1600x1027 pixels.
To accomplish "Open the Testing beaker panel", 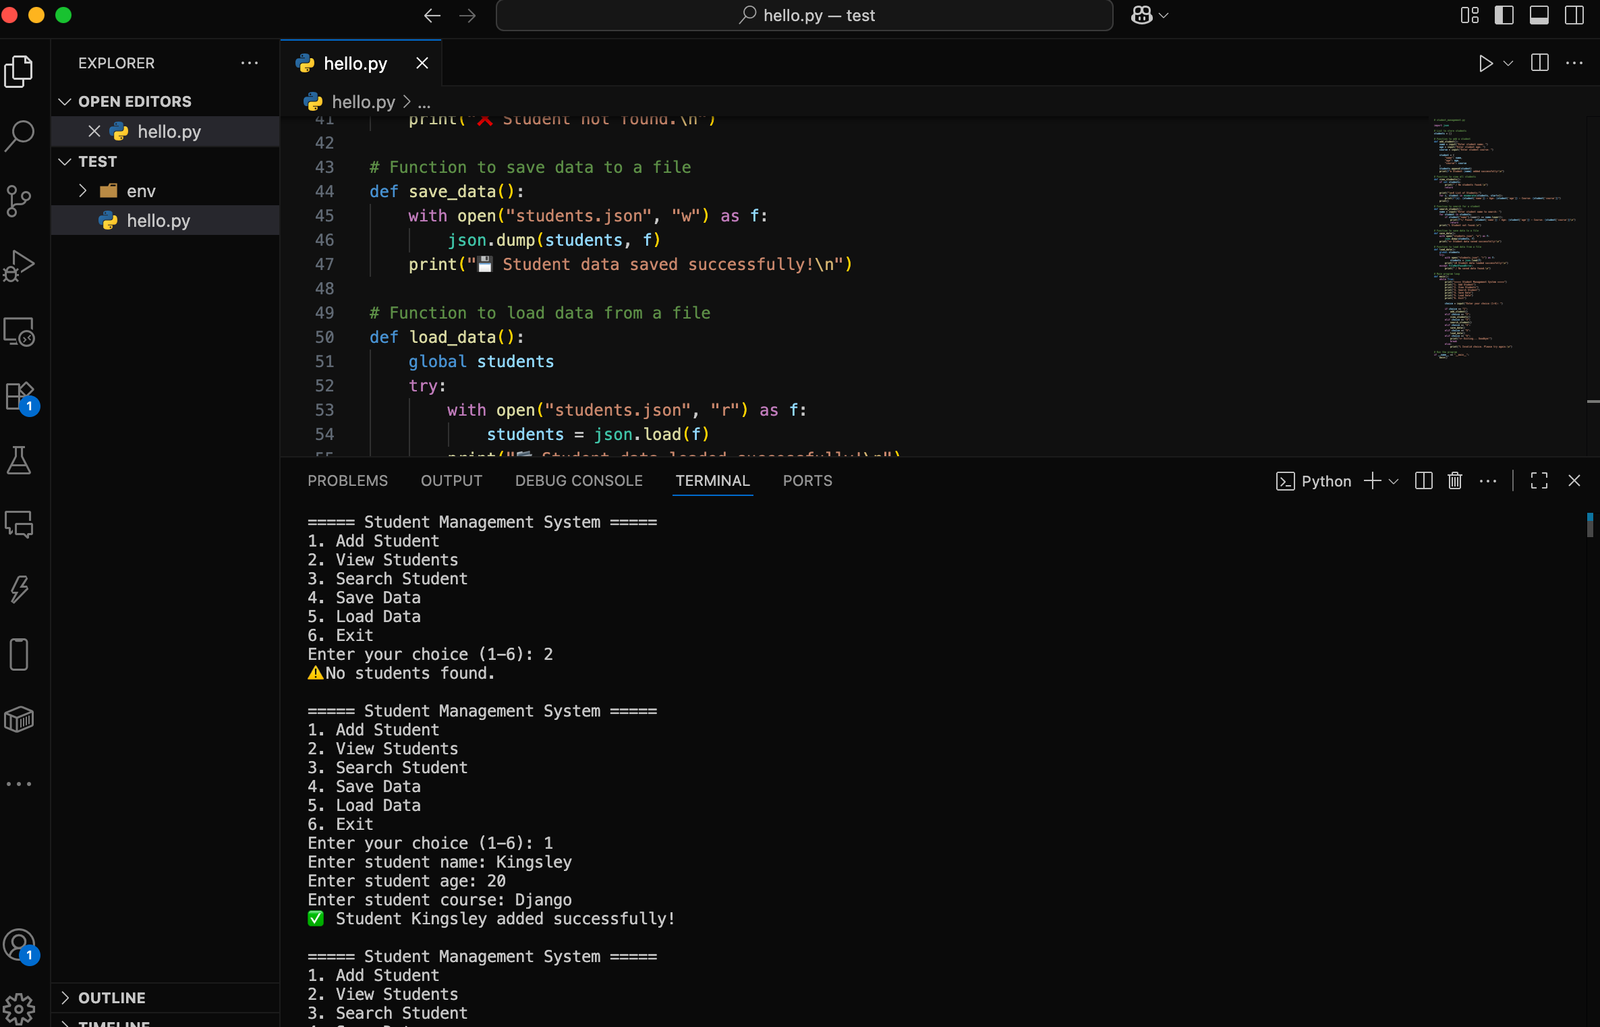I will [x=20, y=460].
